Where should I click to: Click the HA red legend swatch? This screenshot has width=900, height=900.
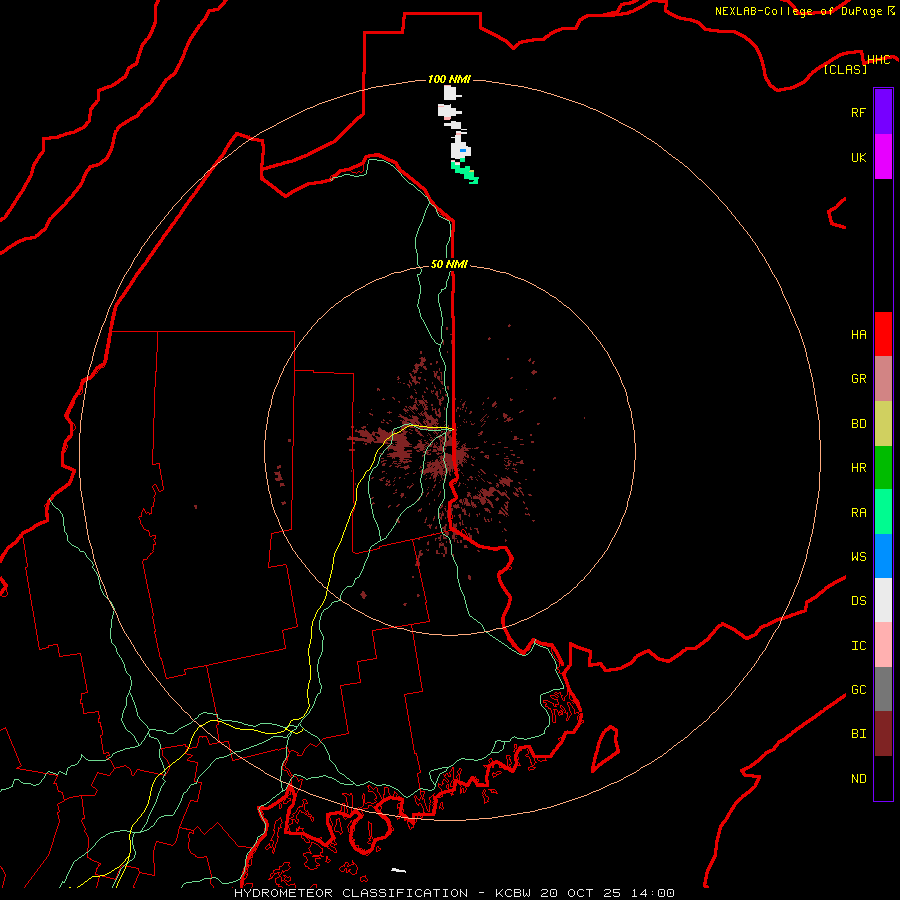click(883, 334)
